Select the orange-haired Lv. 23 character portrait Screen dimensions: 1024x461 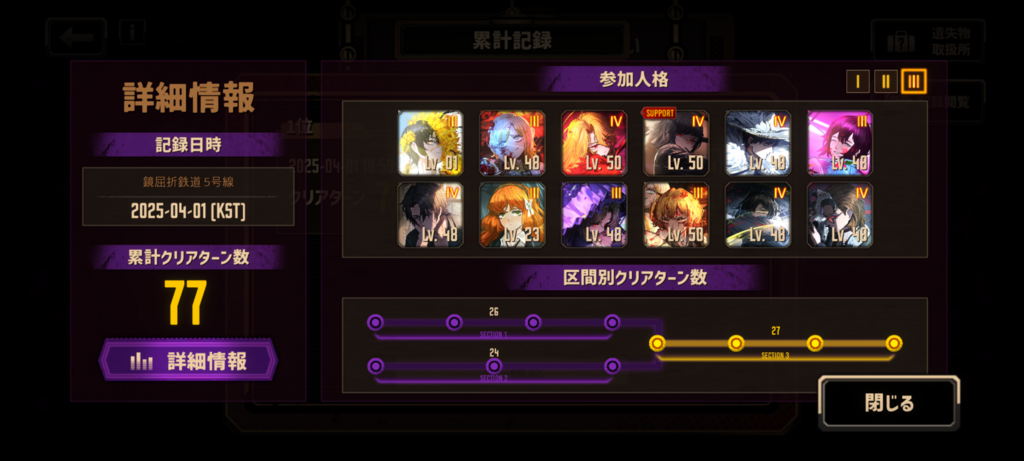[513, 215]
